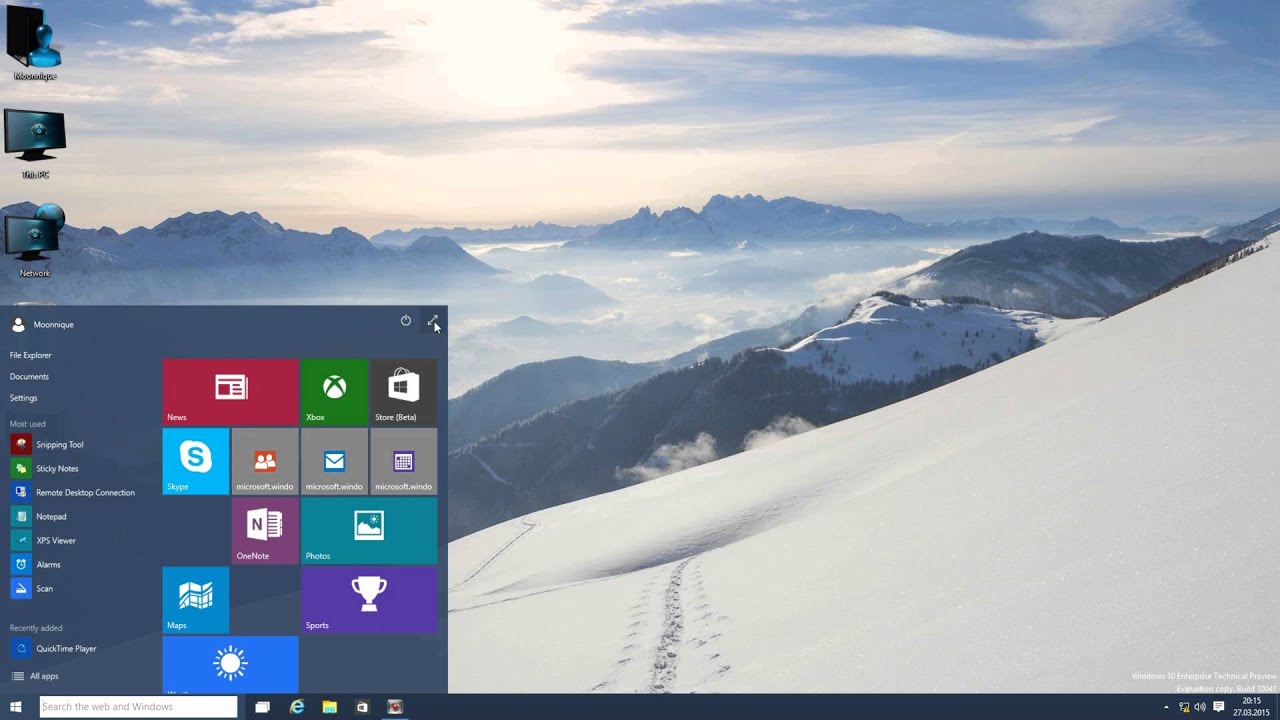Click the Windows Start button

(16, 707)
